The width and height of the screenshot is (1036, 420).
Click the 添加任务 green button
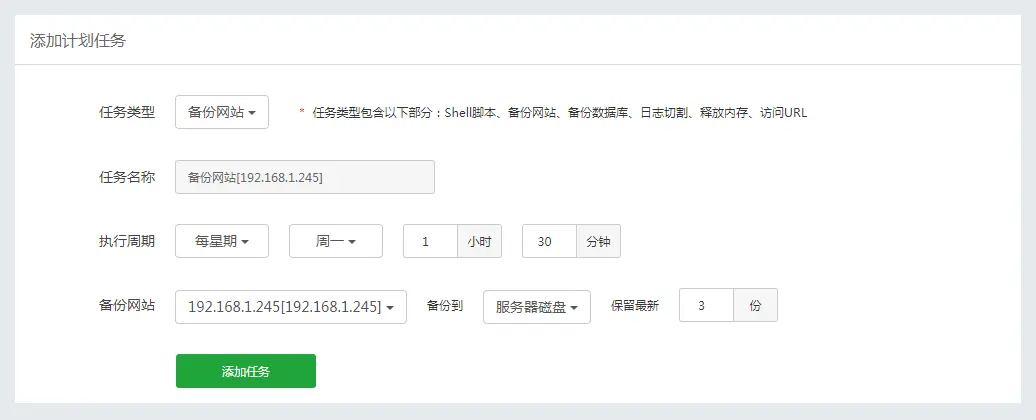(246, 371)
